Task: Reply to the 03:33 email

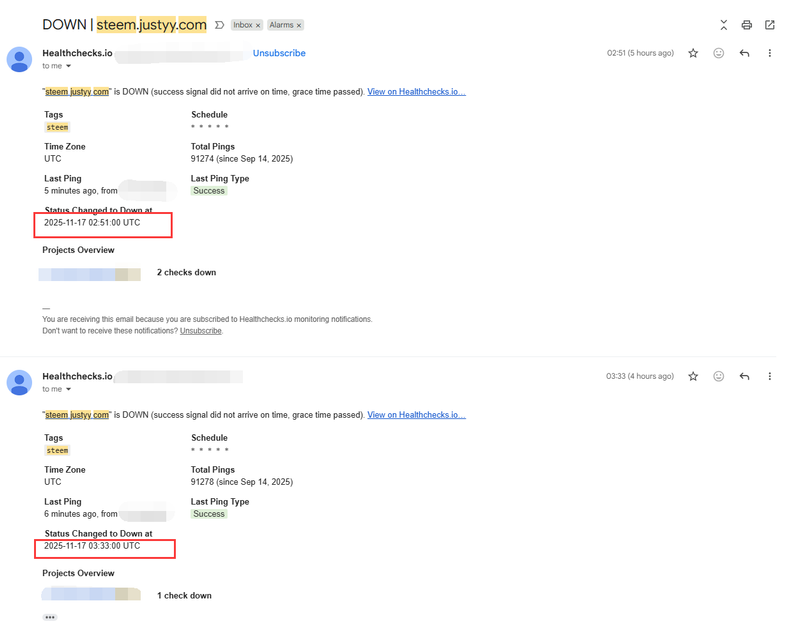Action: point(744,376)
